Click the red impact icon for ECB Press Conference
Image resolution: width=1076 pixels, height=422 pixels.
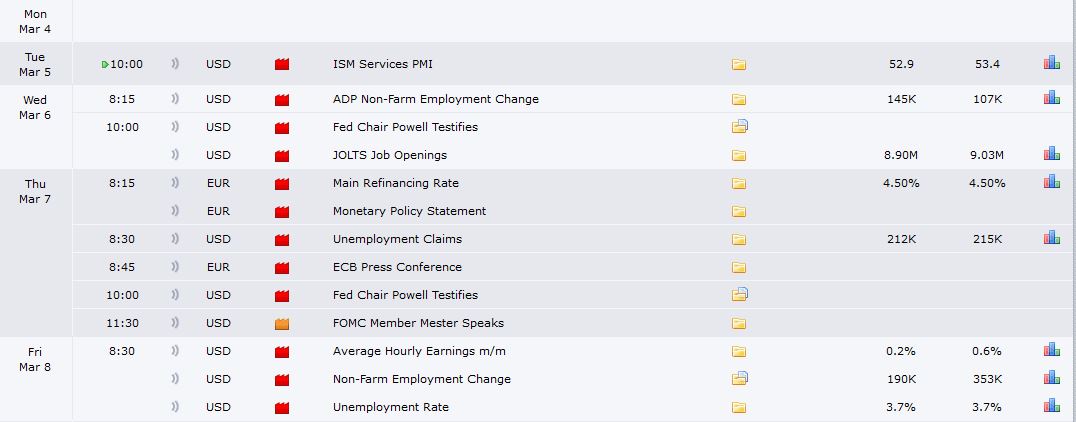pyautogui.click(x=282, y=267)
